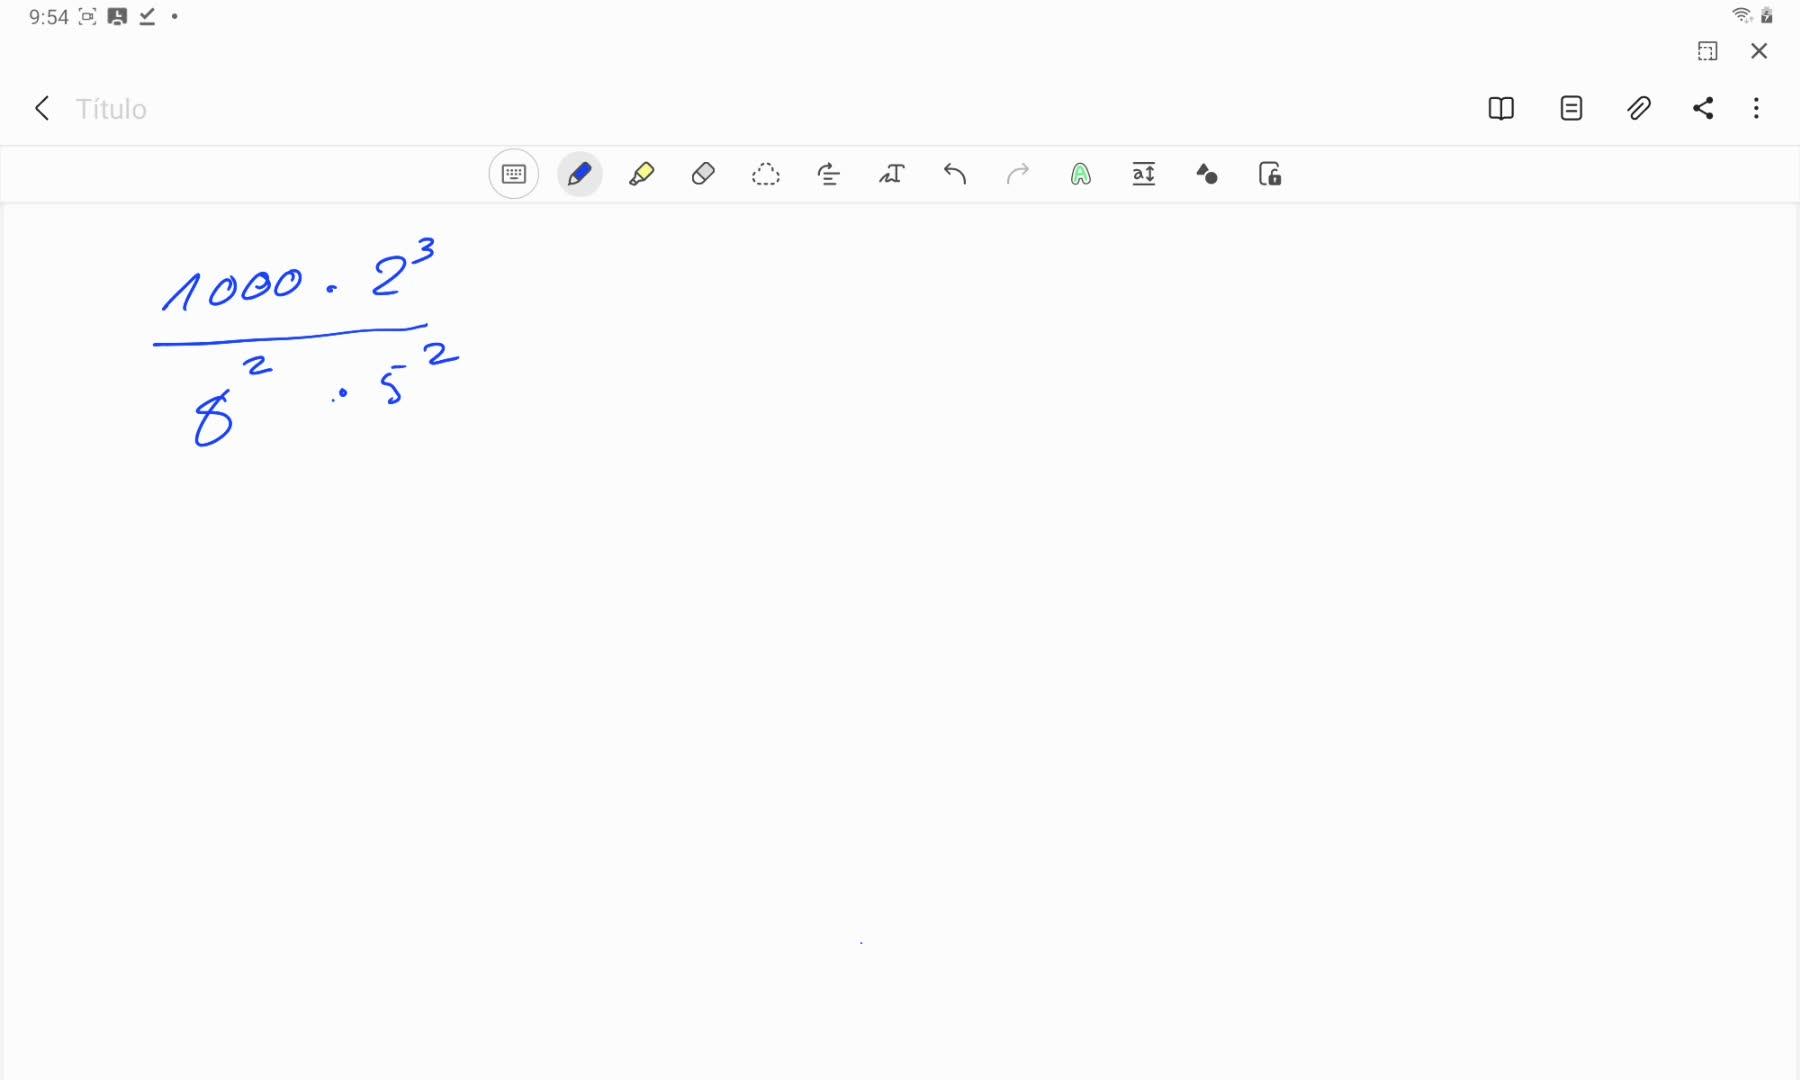Toggle the page scroll lock icon
The height and width of the screenshot is (1080, 1800).
coord(1270,175)
